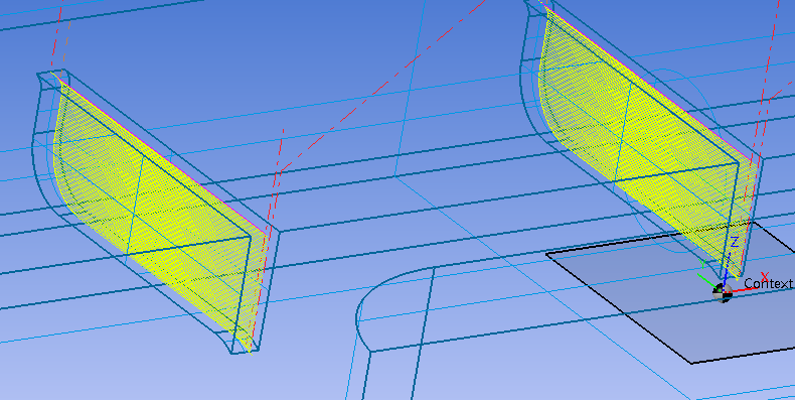Click the top left corner of left pocket
795x400 pixels.
point(40,75)
